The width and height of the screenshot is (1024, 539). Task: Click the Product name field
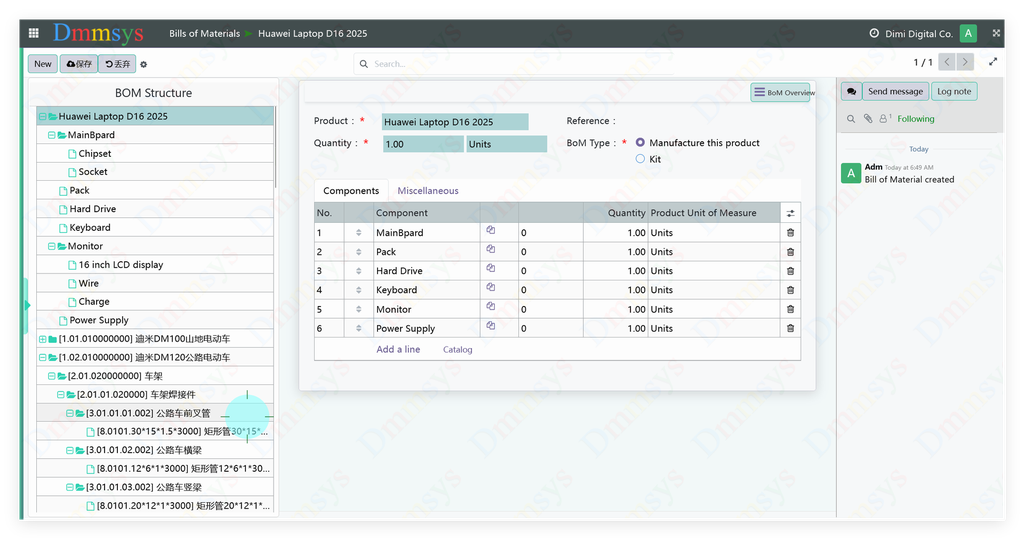(x=455, y=122)
